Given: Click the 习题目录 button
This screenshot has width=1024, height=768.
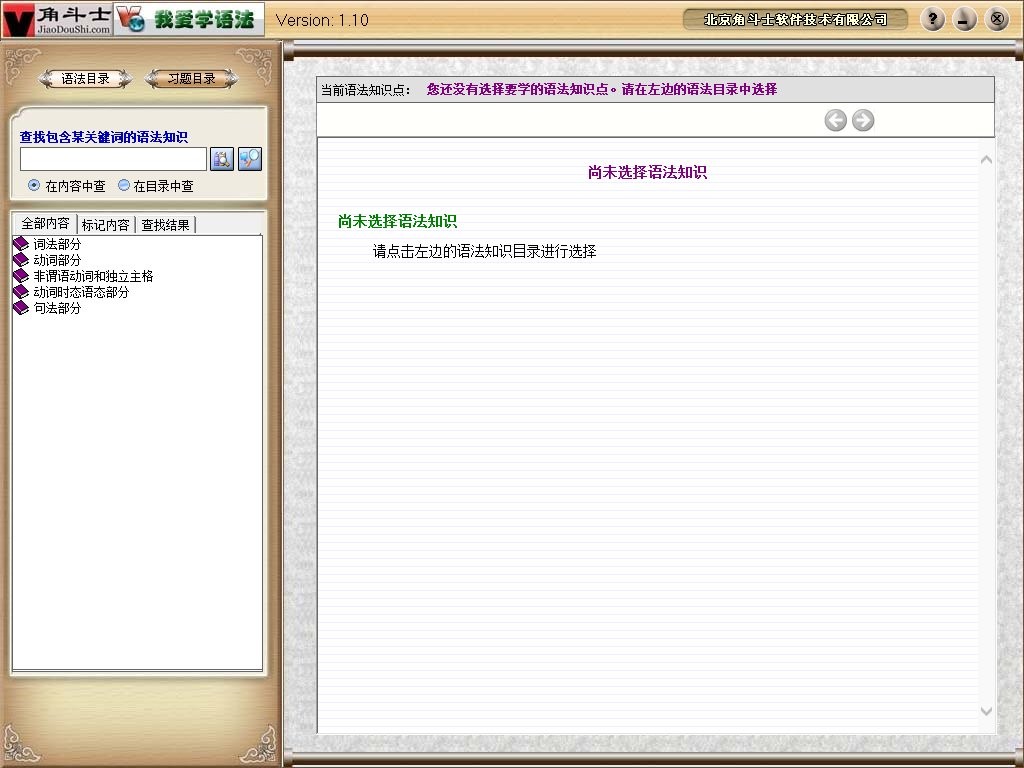Looking at the screenshot, I should 190,78.
